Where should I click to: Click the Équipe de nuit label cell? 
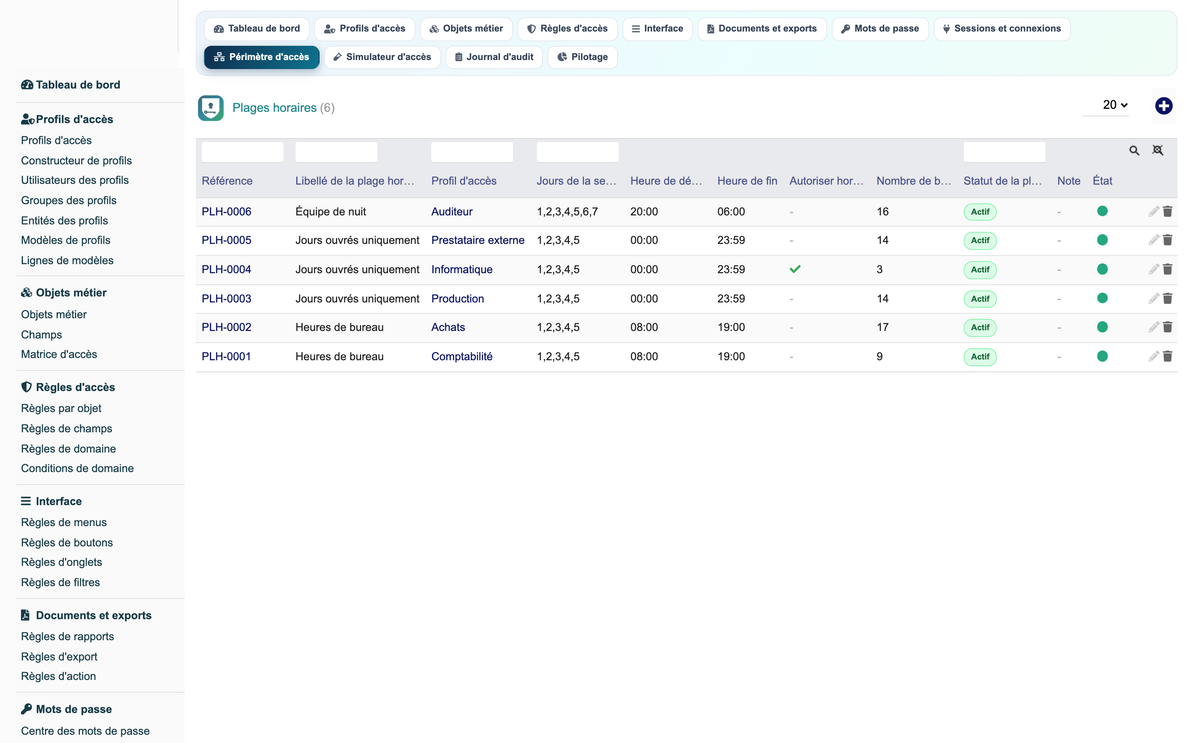click(330, 212)
